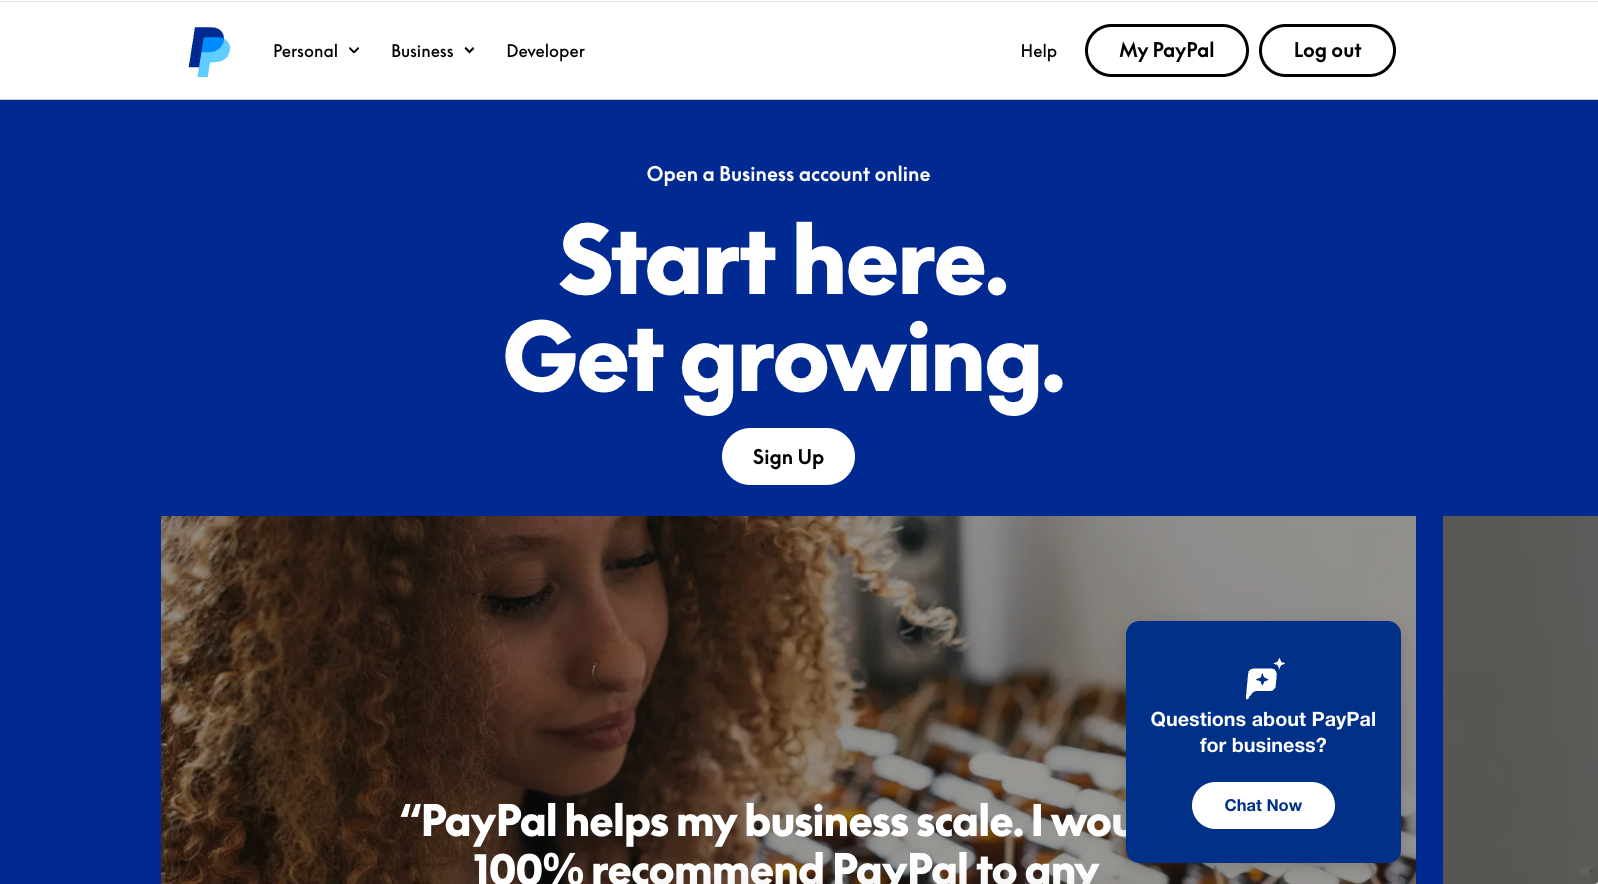Click the Log out button
The image size is (1598, 884).
1327,50
